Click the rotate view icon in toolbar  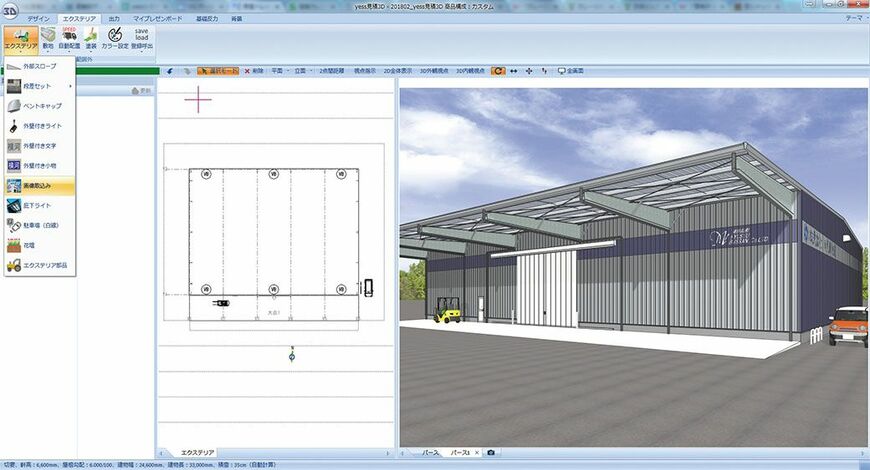tap(498, 71)
